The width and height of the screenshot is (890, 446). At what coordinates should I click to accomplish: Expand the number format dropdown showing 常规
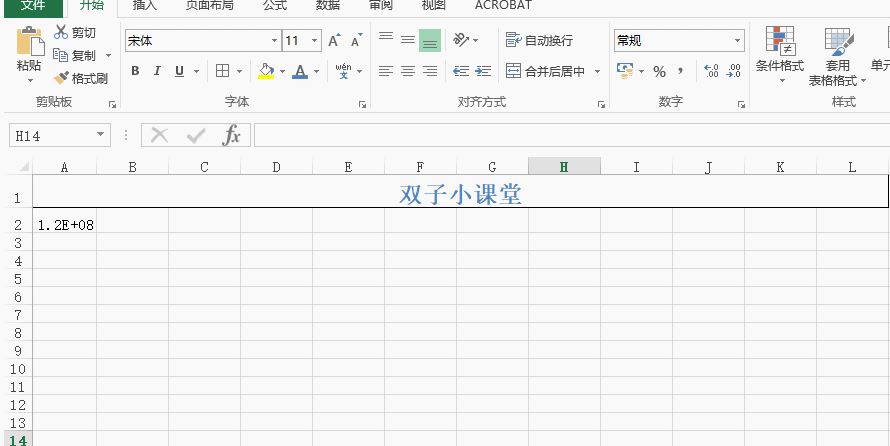click(738, 41)
